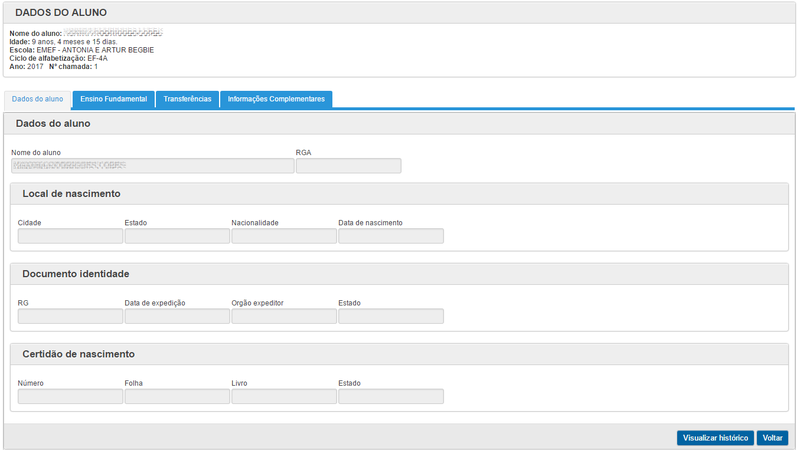Select the Dados do aluno tab
This screenshot has width=800, height=450.
(x=38, y=100)
